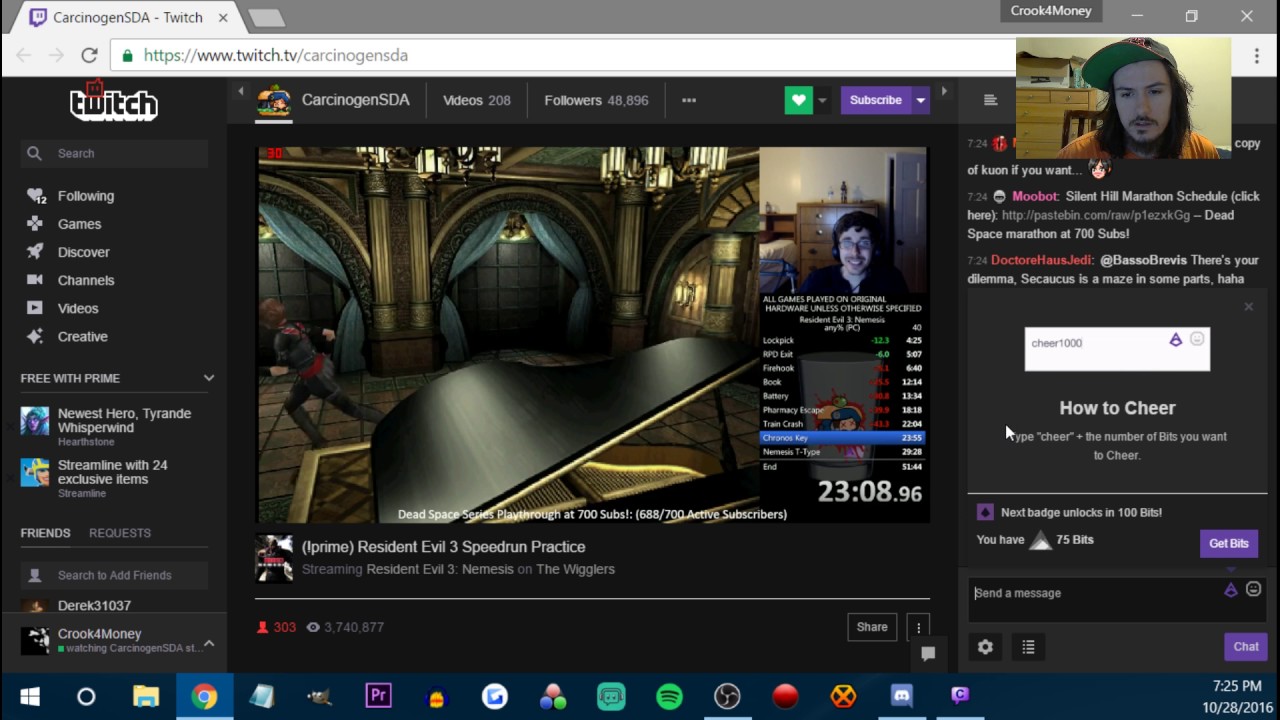Open the Subscribe options dropdown arrow

[920, 100]
